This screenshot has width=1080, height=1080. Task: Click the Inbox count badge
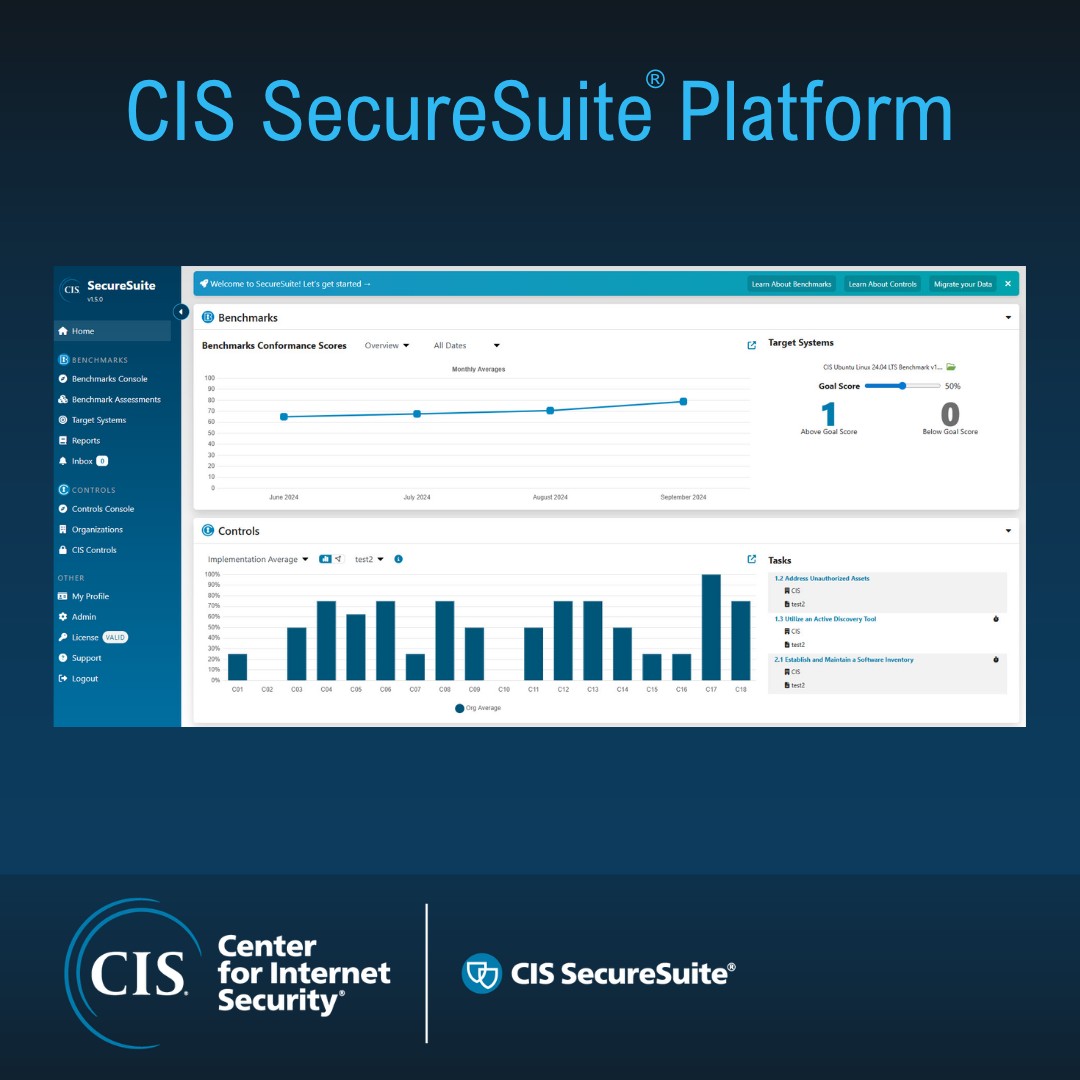pos(102,461)
